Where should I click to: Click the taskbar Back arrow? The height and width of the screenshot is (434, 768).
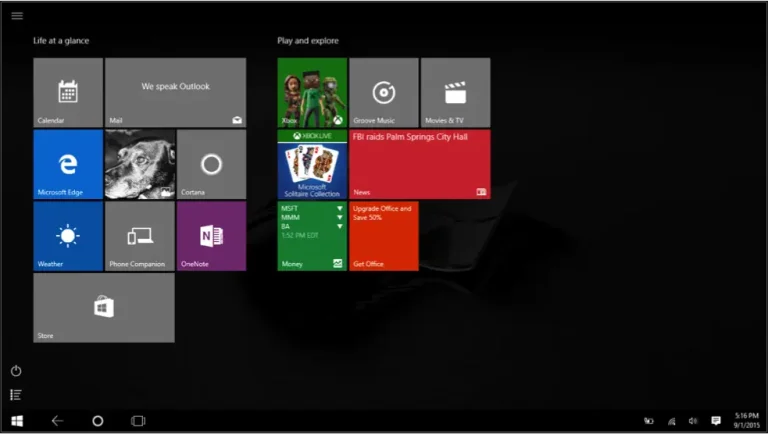pos(57,421)
